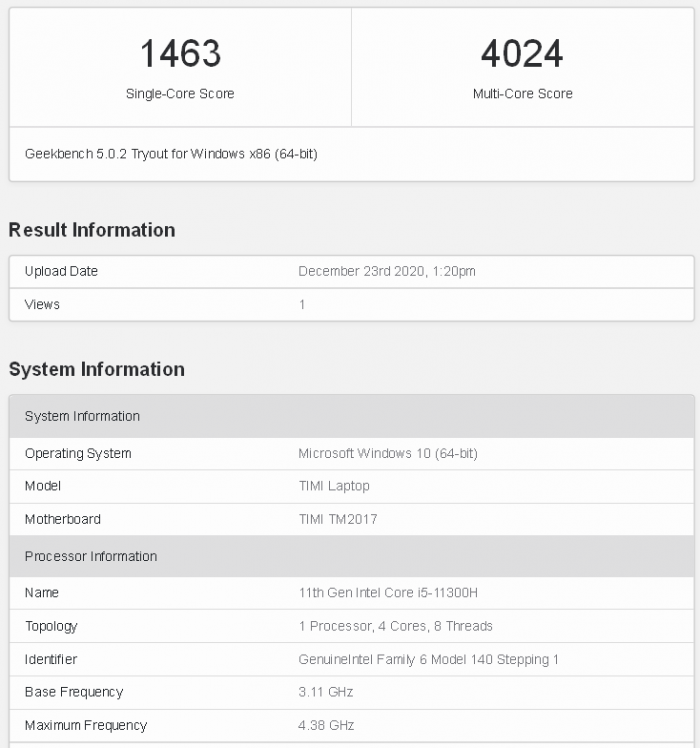Click the 4.38 GHz maximum frequency value

pyautogui.click(x=326, y=725)
